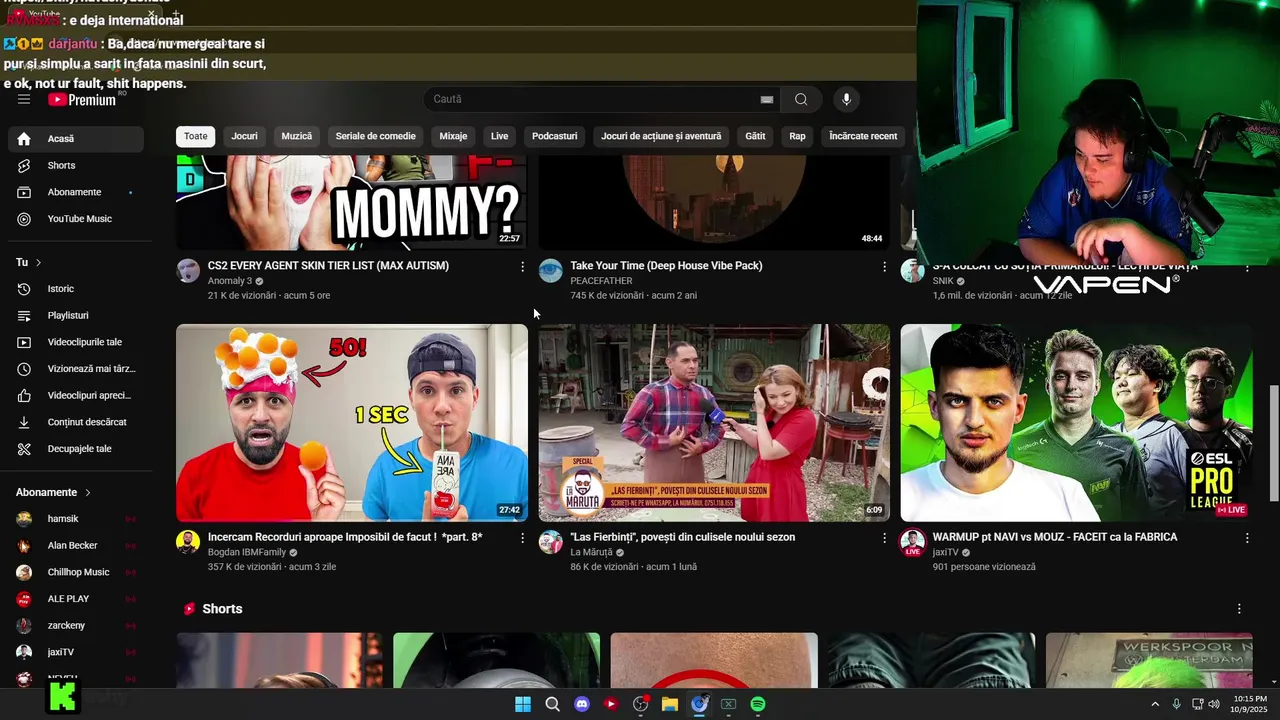
Task: Start voice search with the microphone button
Action: click(846, 99)
